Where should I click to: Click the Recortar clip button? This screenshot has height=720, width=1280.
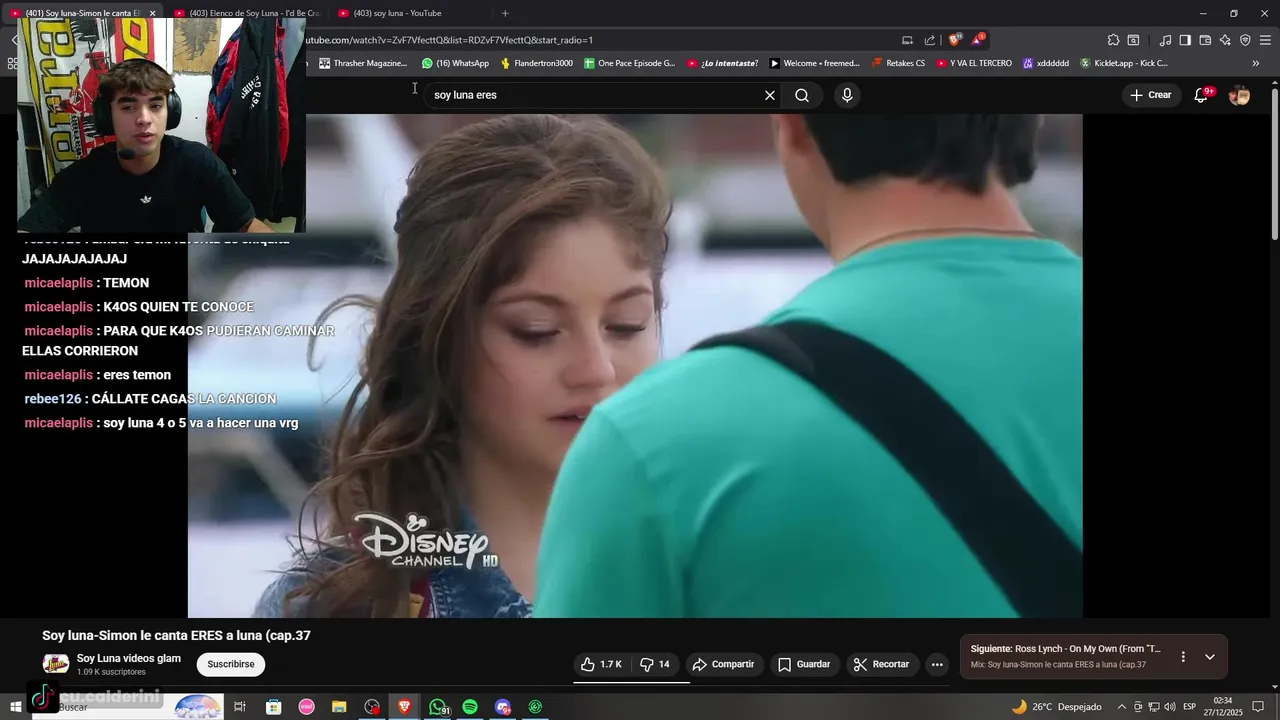click(881, 664)
